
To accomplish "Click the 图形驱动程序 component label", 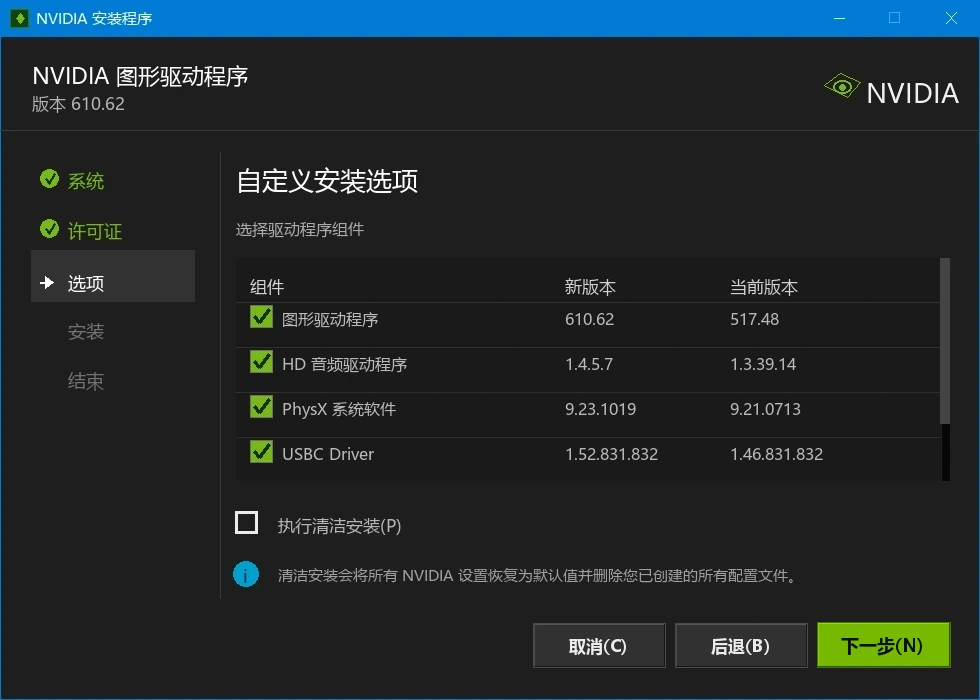I will (330, 319).
